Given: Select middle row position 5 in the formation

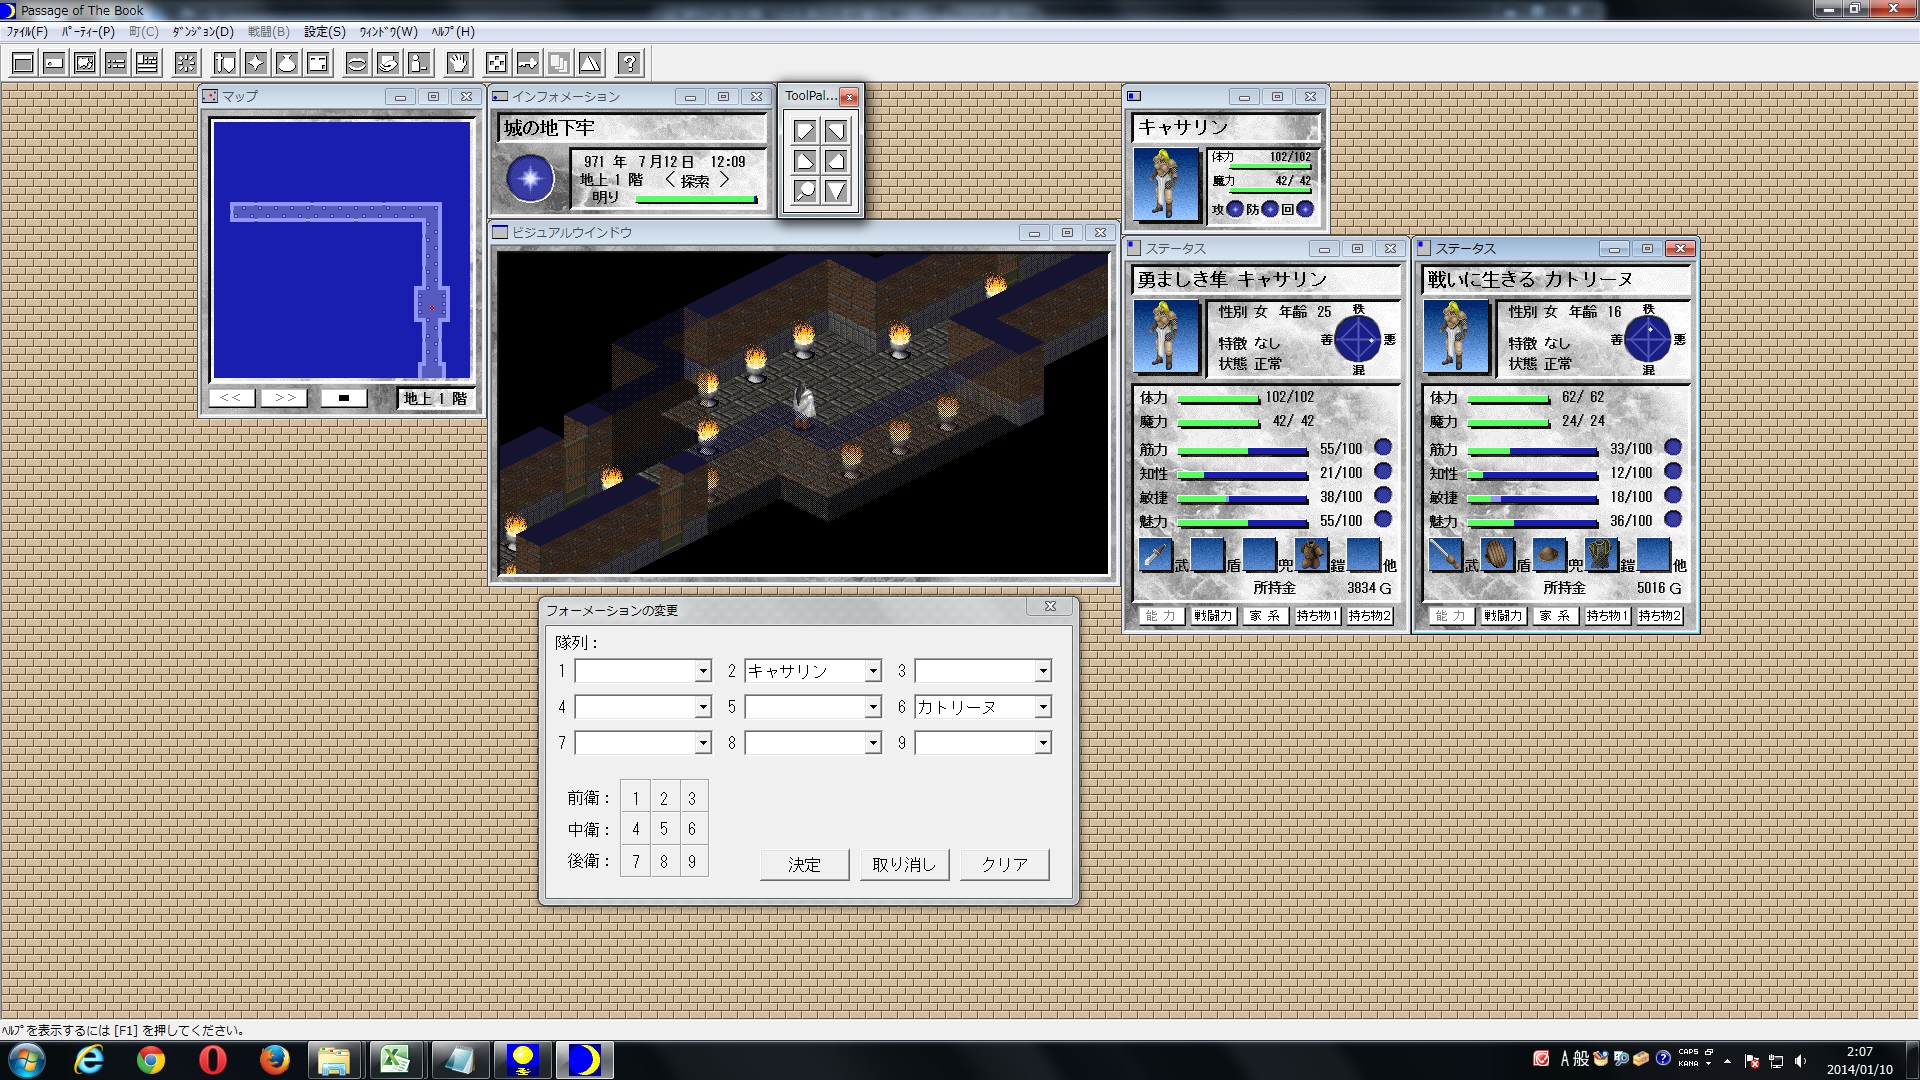Looking at the screenshot, I should (x=663, y=828).
